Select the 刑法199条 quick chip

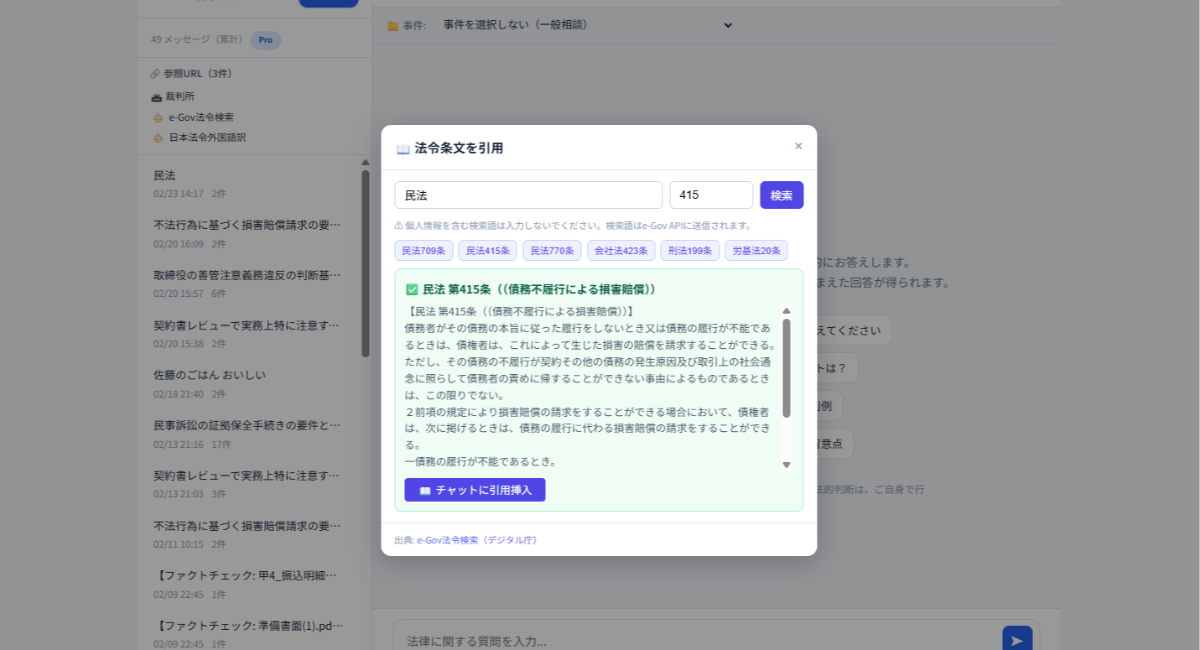[x=689, y=251]
